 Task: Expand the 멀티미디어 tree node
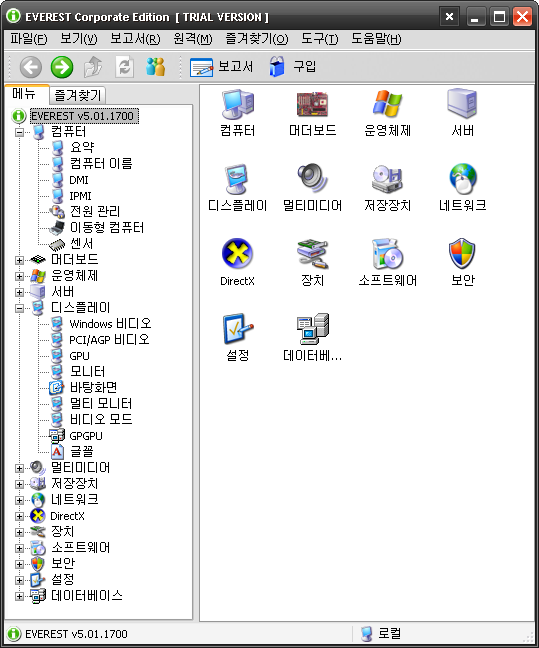tap(19, 468)
